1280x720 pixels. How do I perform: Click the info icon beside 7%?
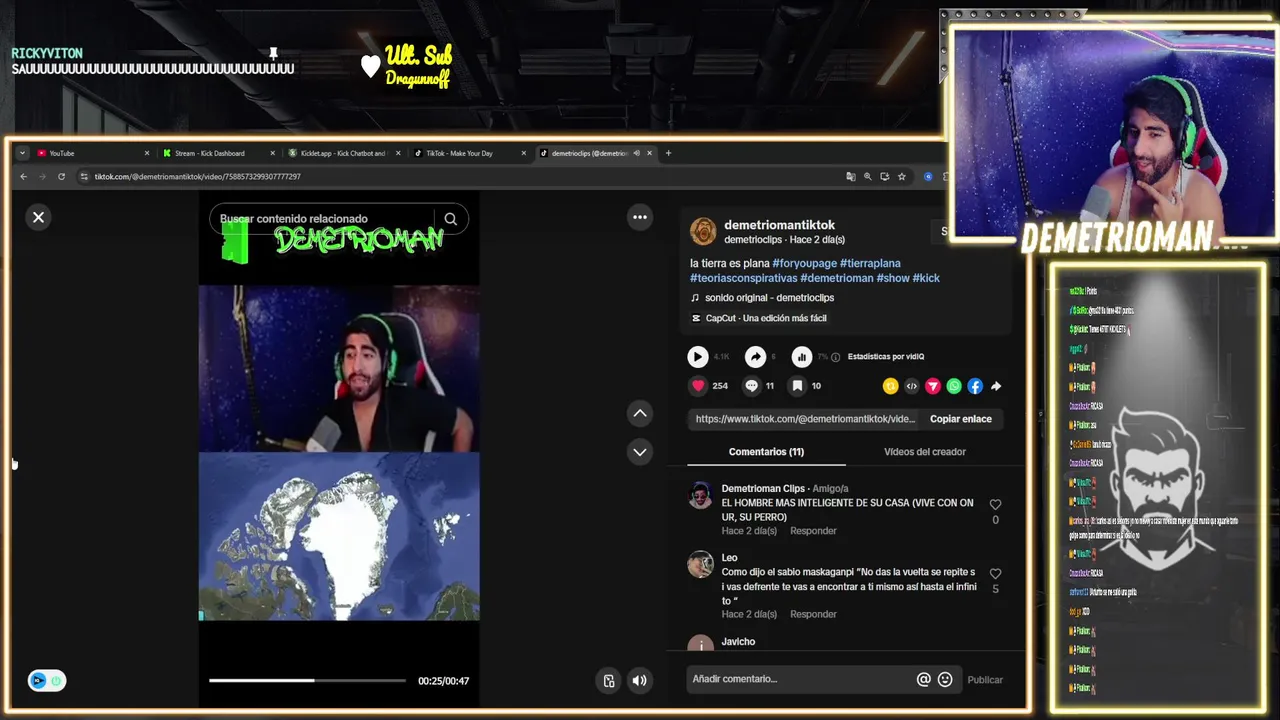click(837, 357)
